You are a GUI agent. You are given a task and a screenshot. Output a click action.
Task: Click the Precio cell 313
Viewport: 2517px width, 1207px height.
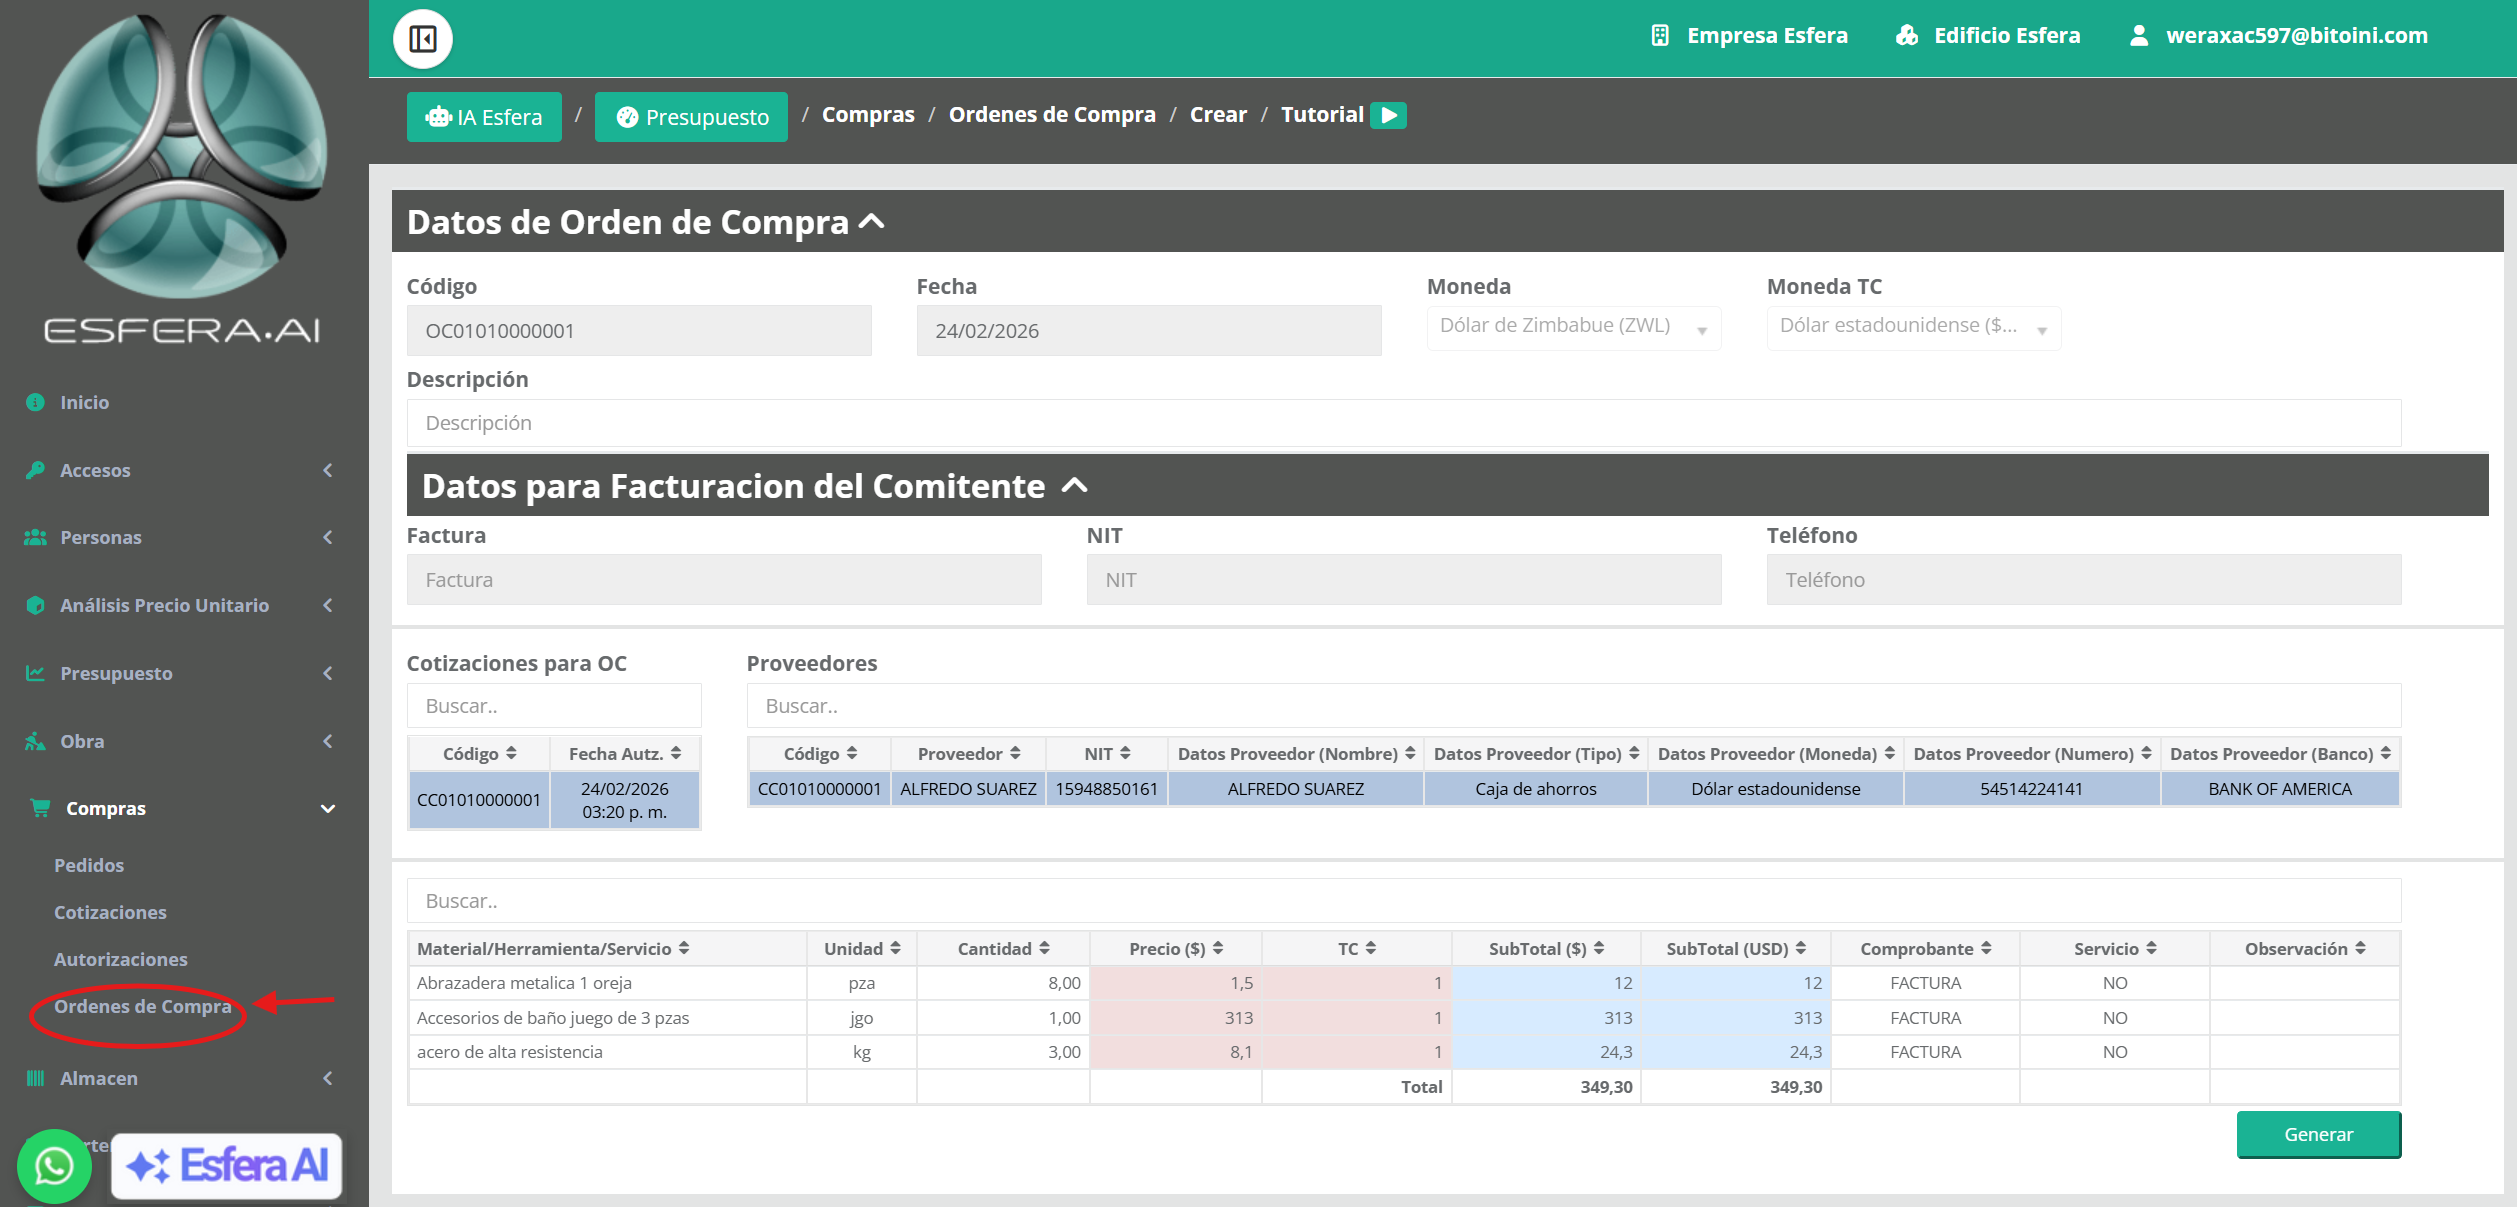pos(1176,1018)
